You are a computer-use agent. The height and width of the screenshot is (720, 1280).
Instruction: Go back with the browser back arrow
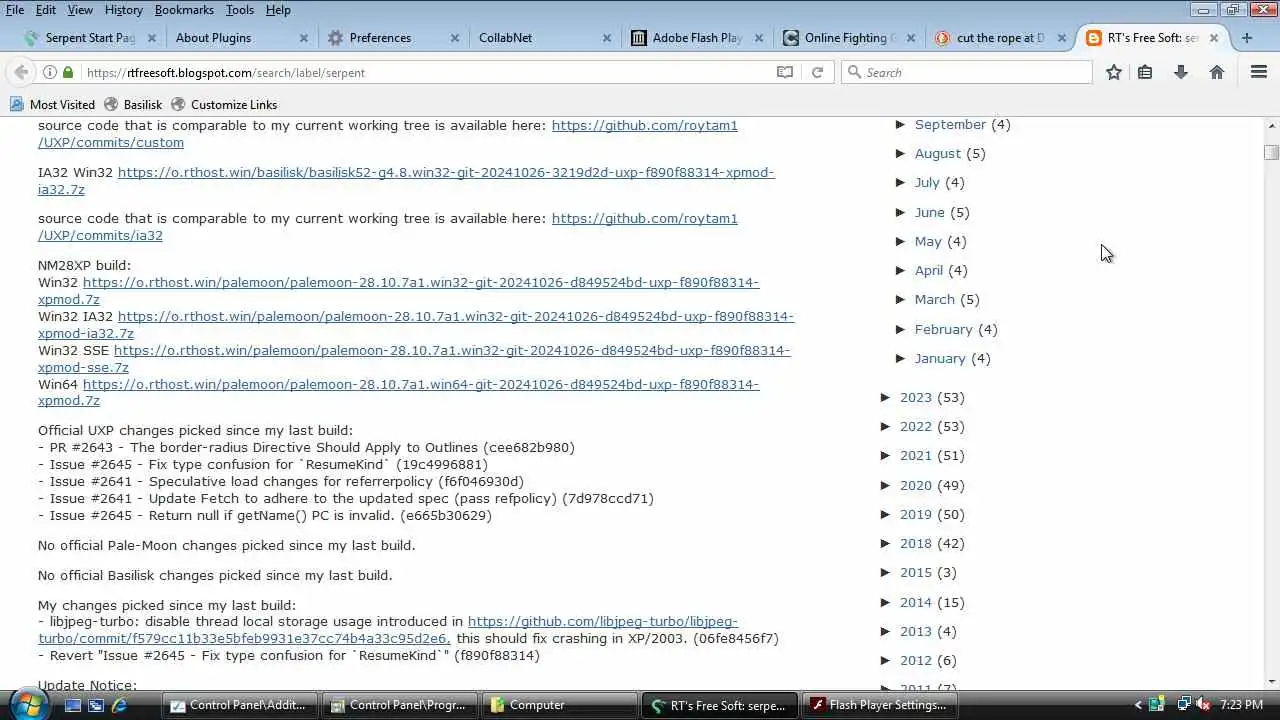pos(21,72)
